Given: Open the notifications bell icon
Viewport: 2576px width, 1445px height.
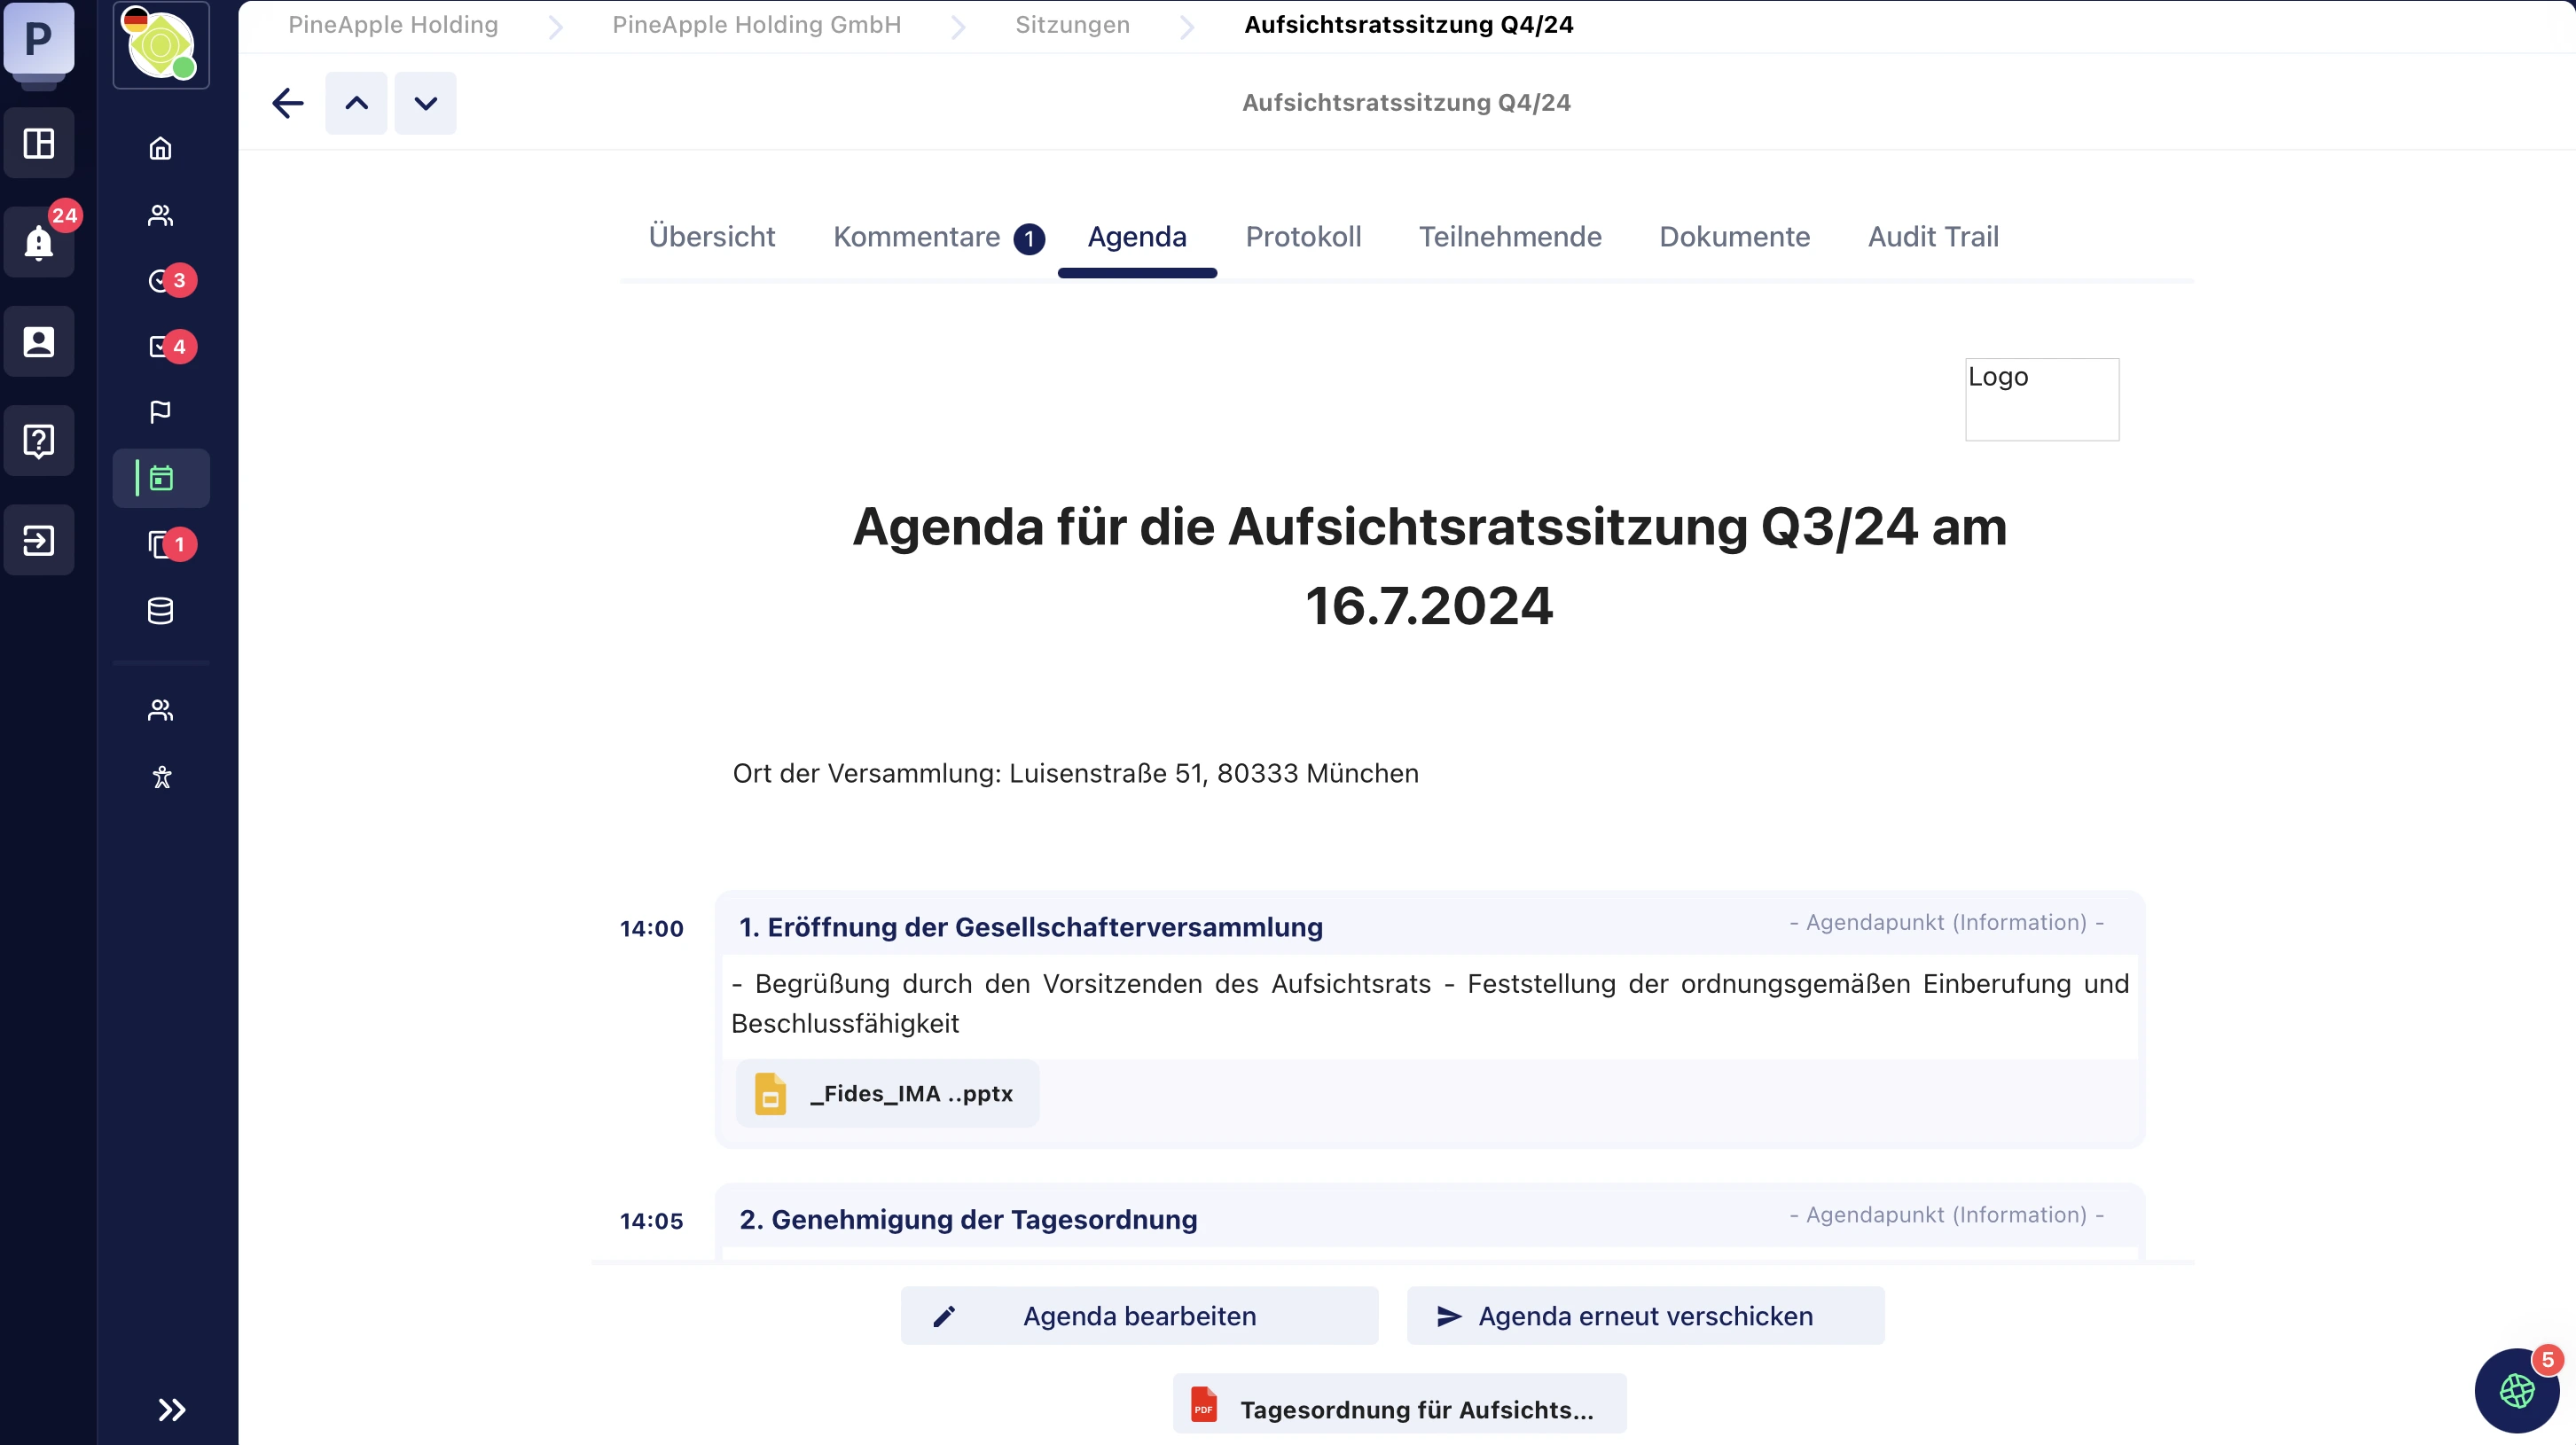Looking at the screenshot, I should coord(39,242).
